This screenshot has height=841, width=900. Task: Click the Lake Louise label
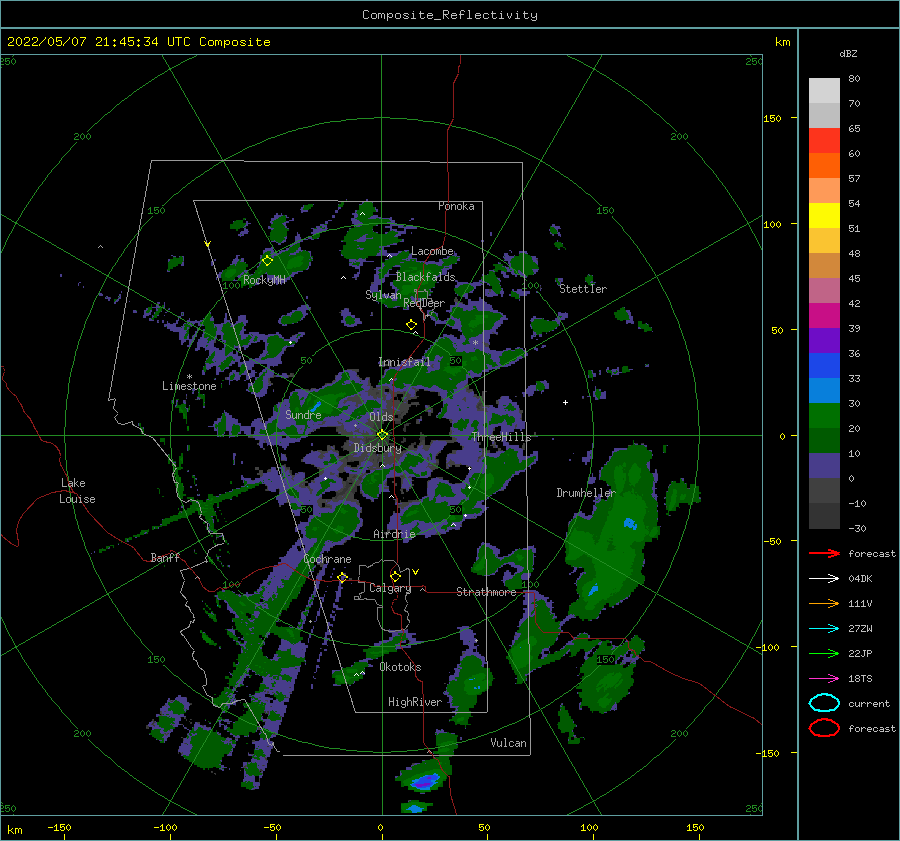tap(77, 491)
